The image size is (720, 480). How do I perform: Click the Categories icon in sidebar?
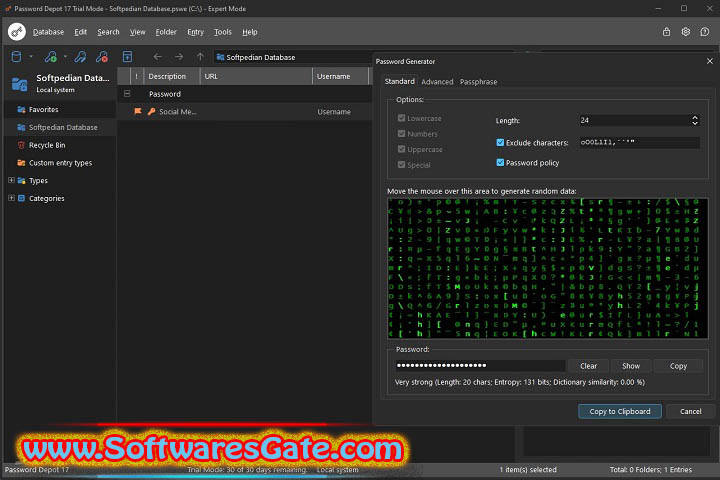[x=21, y=198]
